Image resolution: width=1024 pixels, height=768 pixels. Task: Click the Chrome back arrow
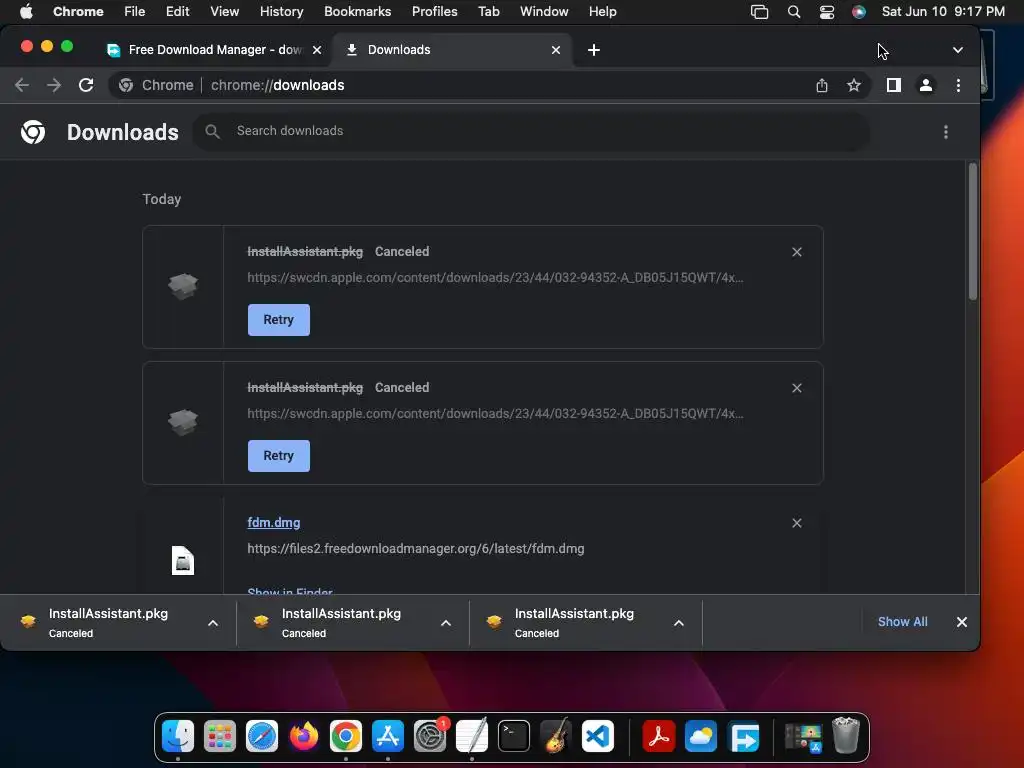(x=22, y=85)
